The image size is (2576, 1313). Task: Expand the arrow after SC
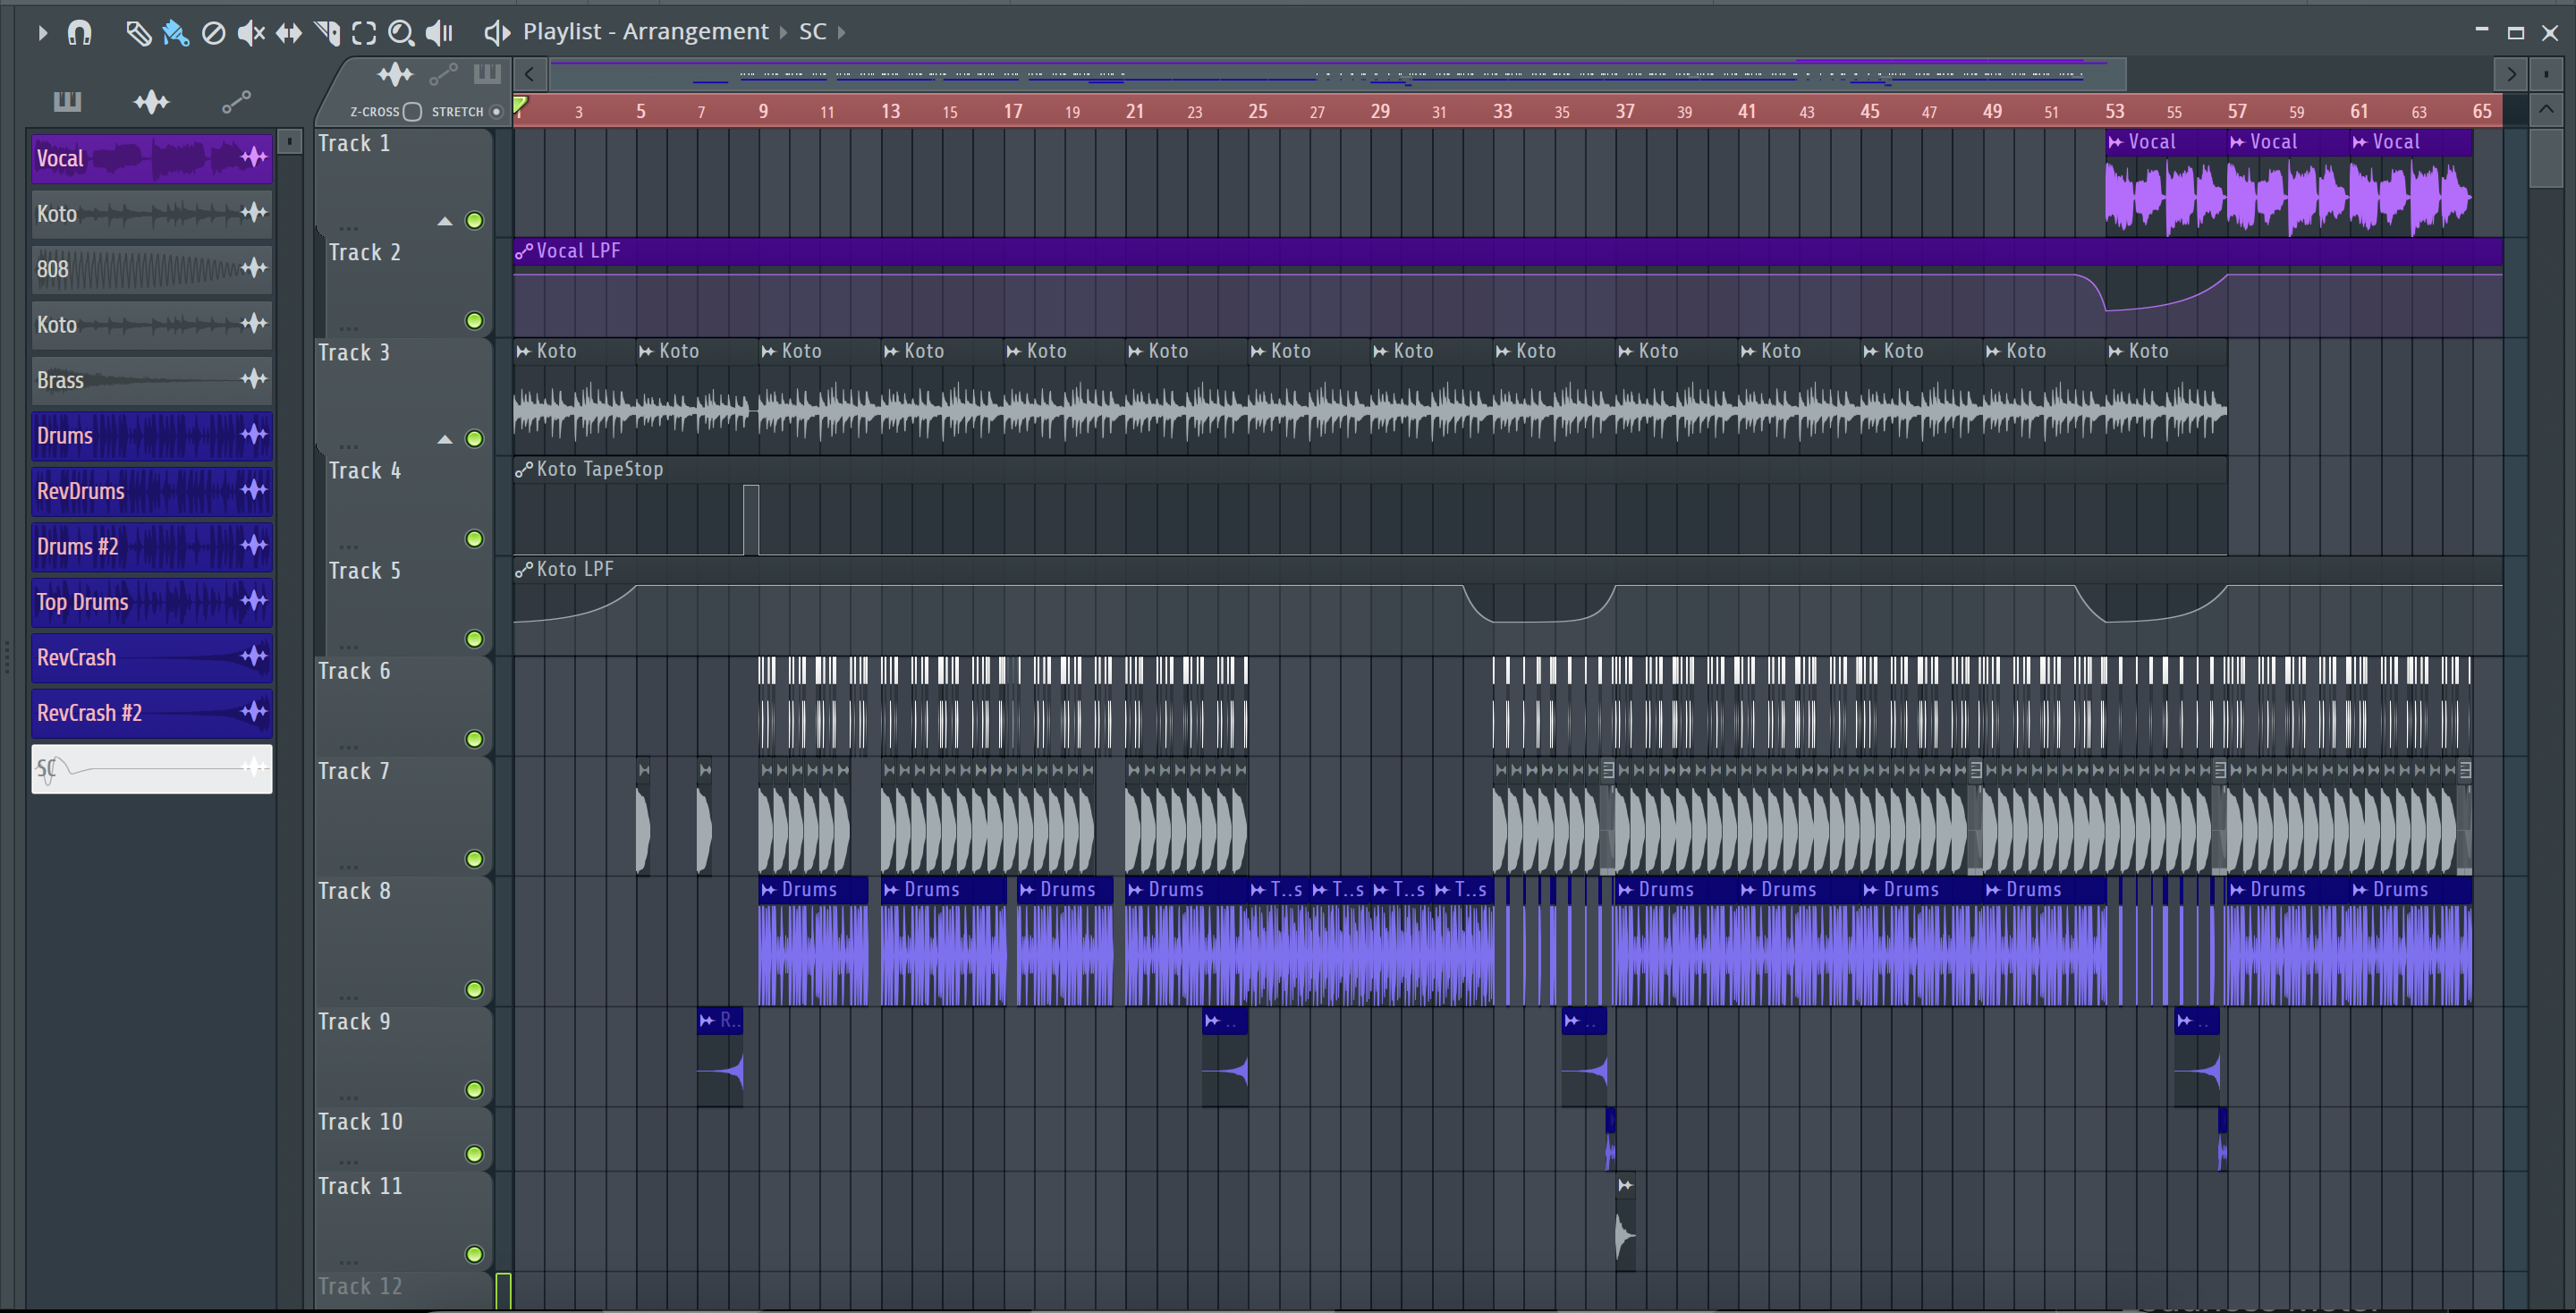pos(842,32)
